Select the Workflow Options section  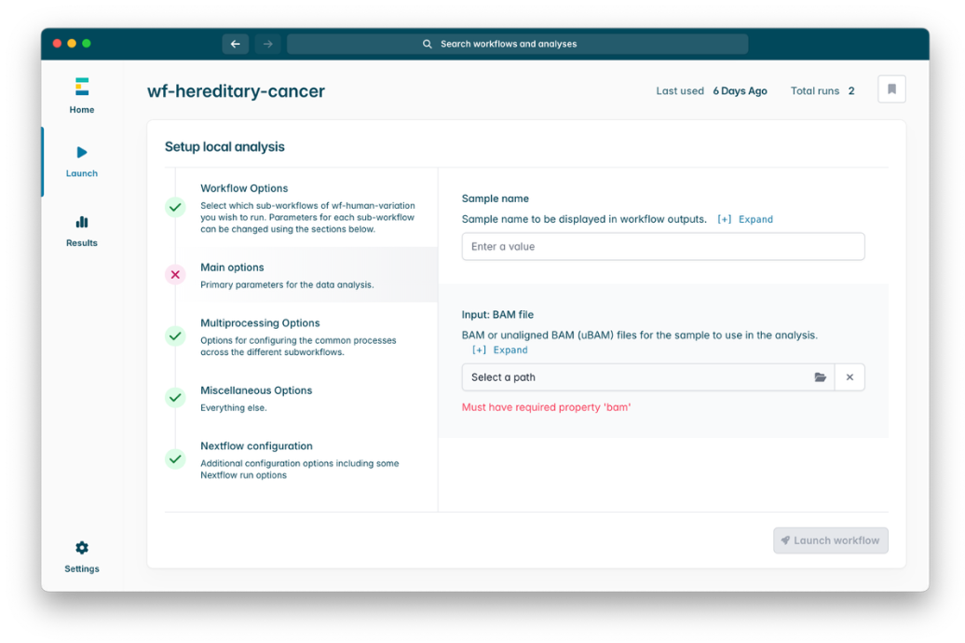(301, 207)
